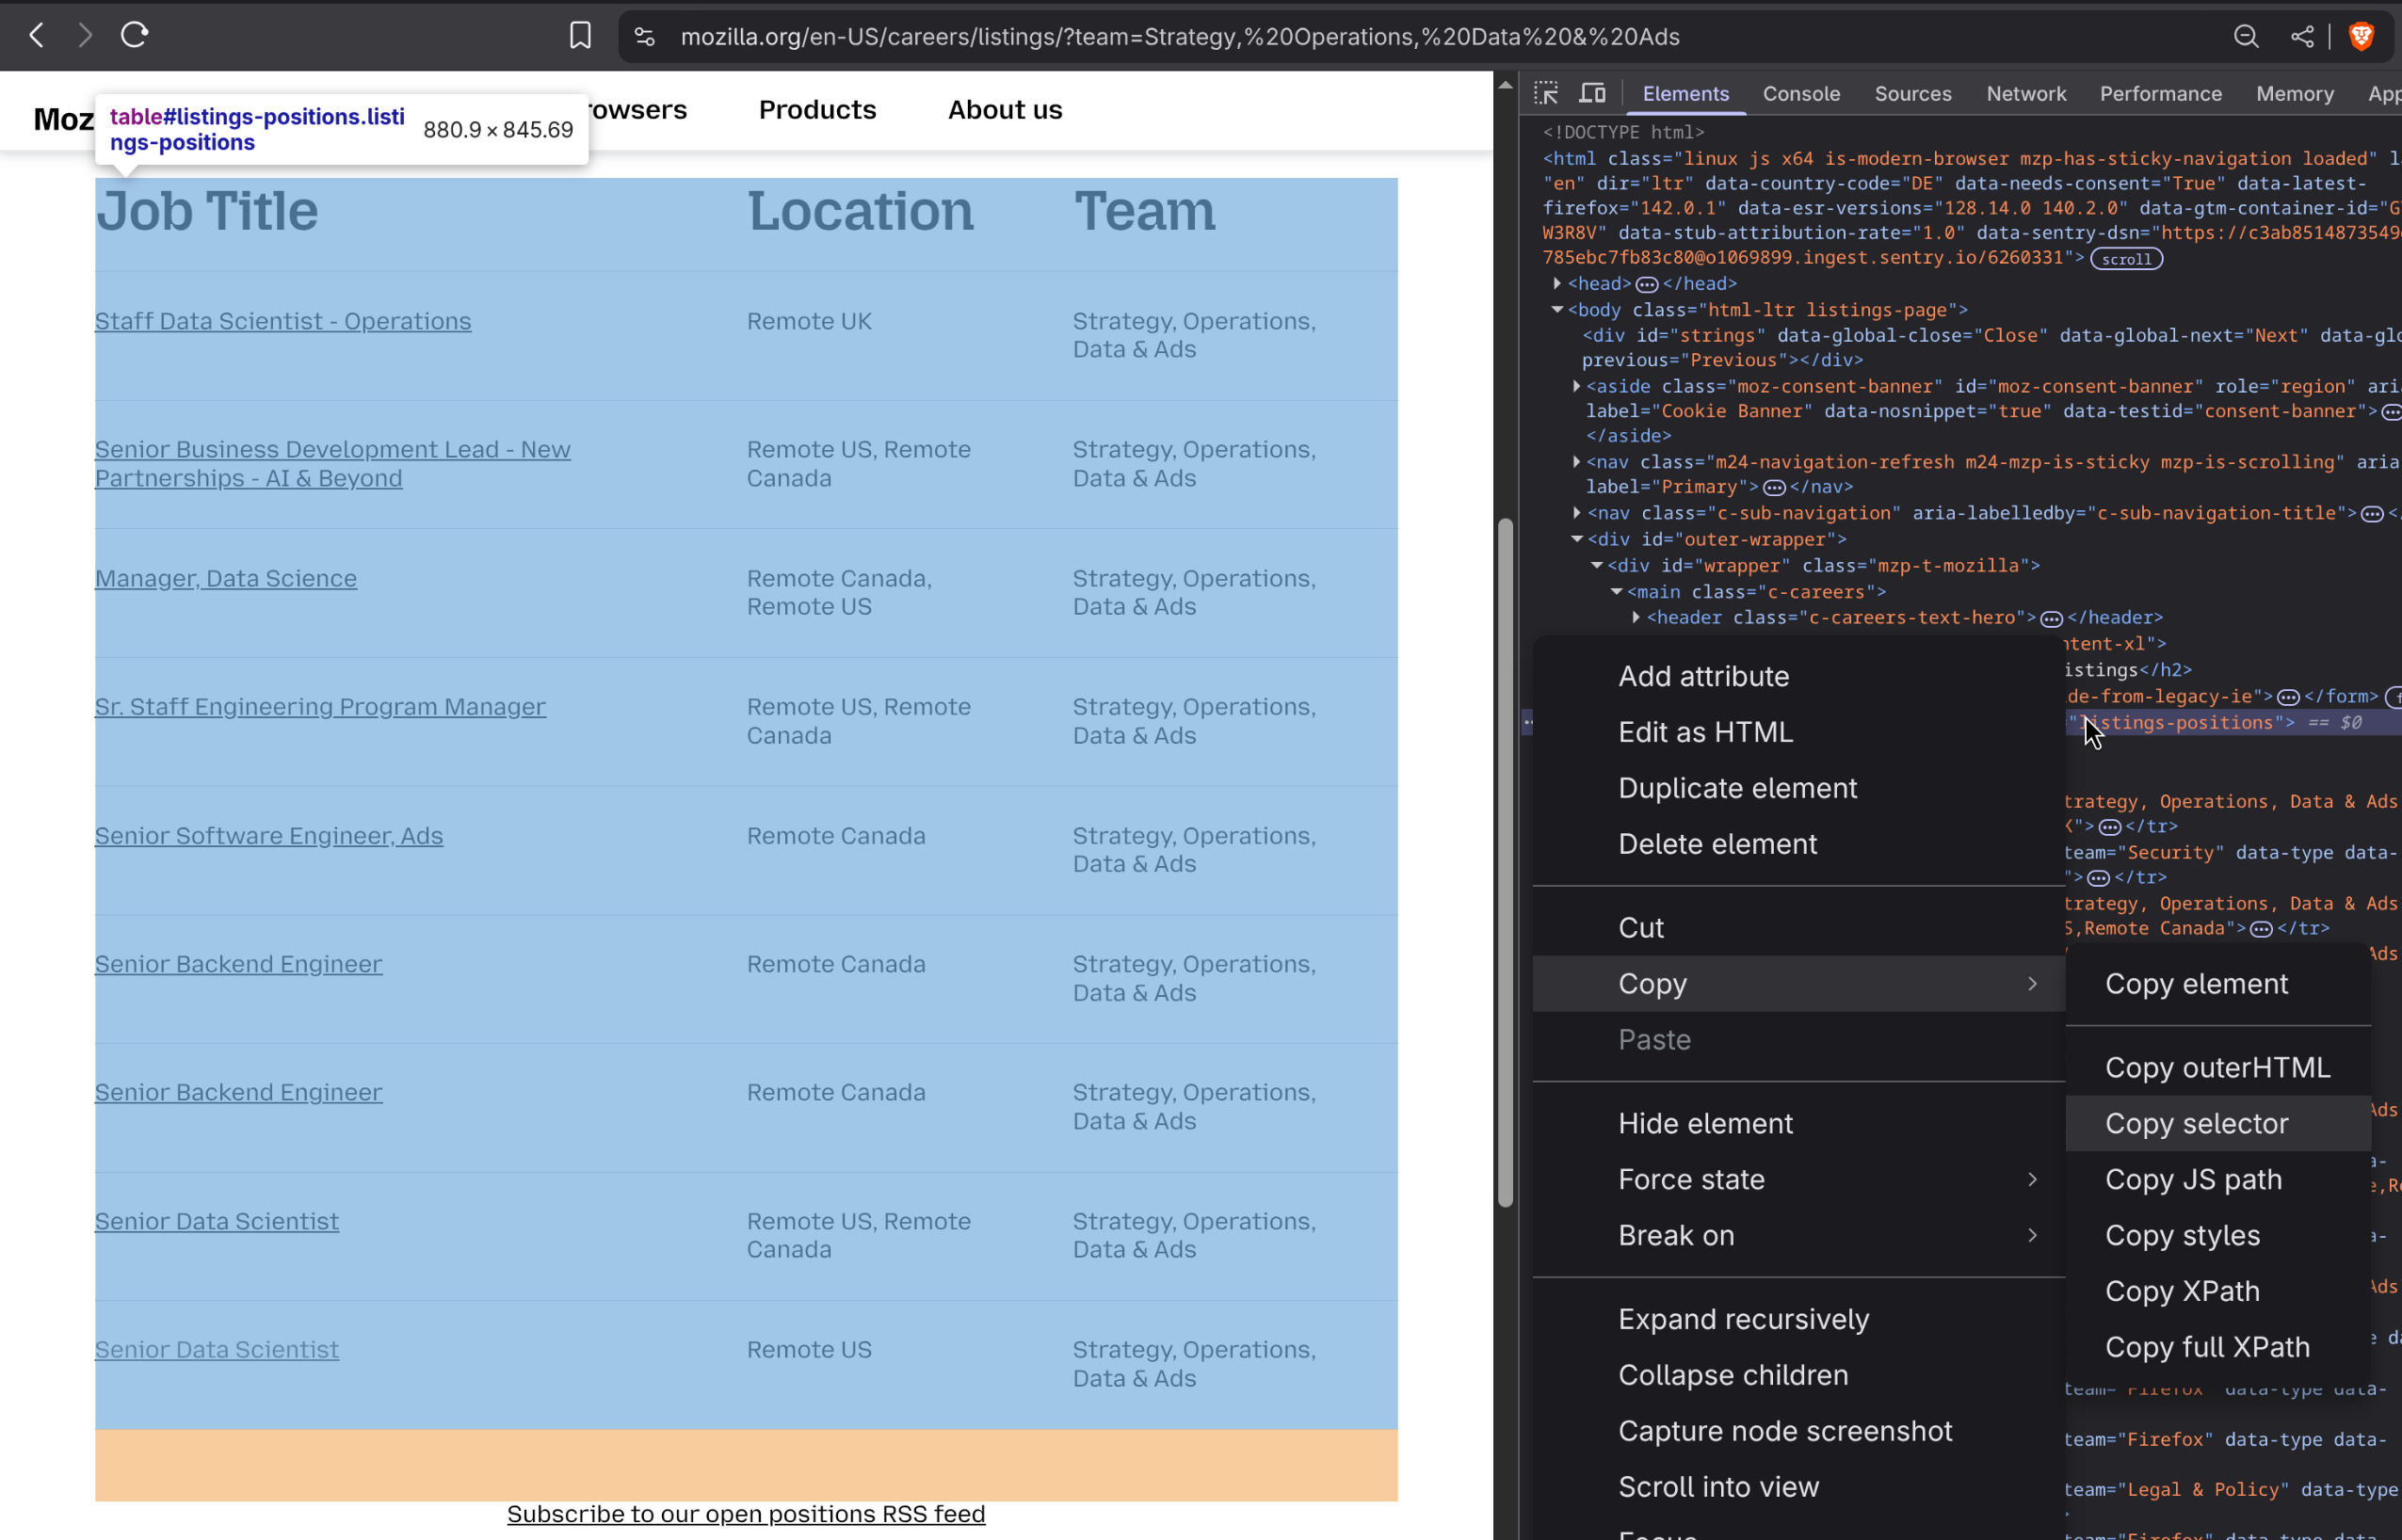Open Senior Software Engineer, Ads listing

coord(269,836)
